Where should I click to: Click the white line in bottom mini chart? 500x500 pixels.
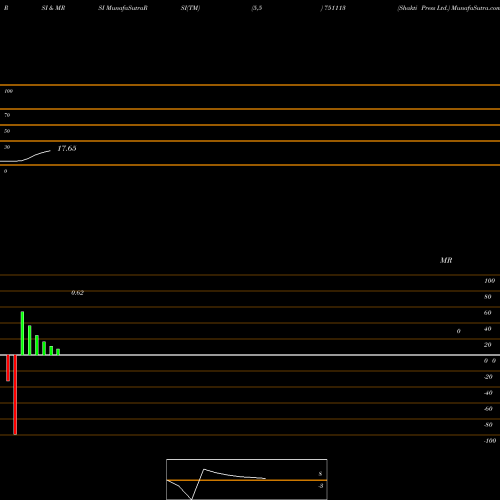216,480
